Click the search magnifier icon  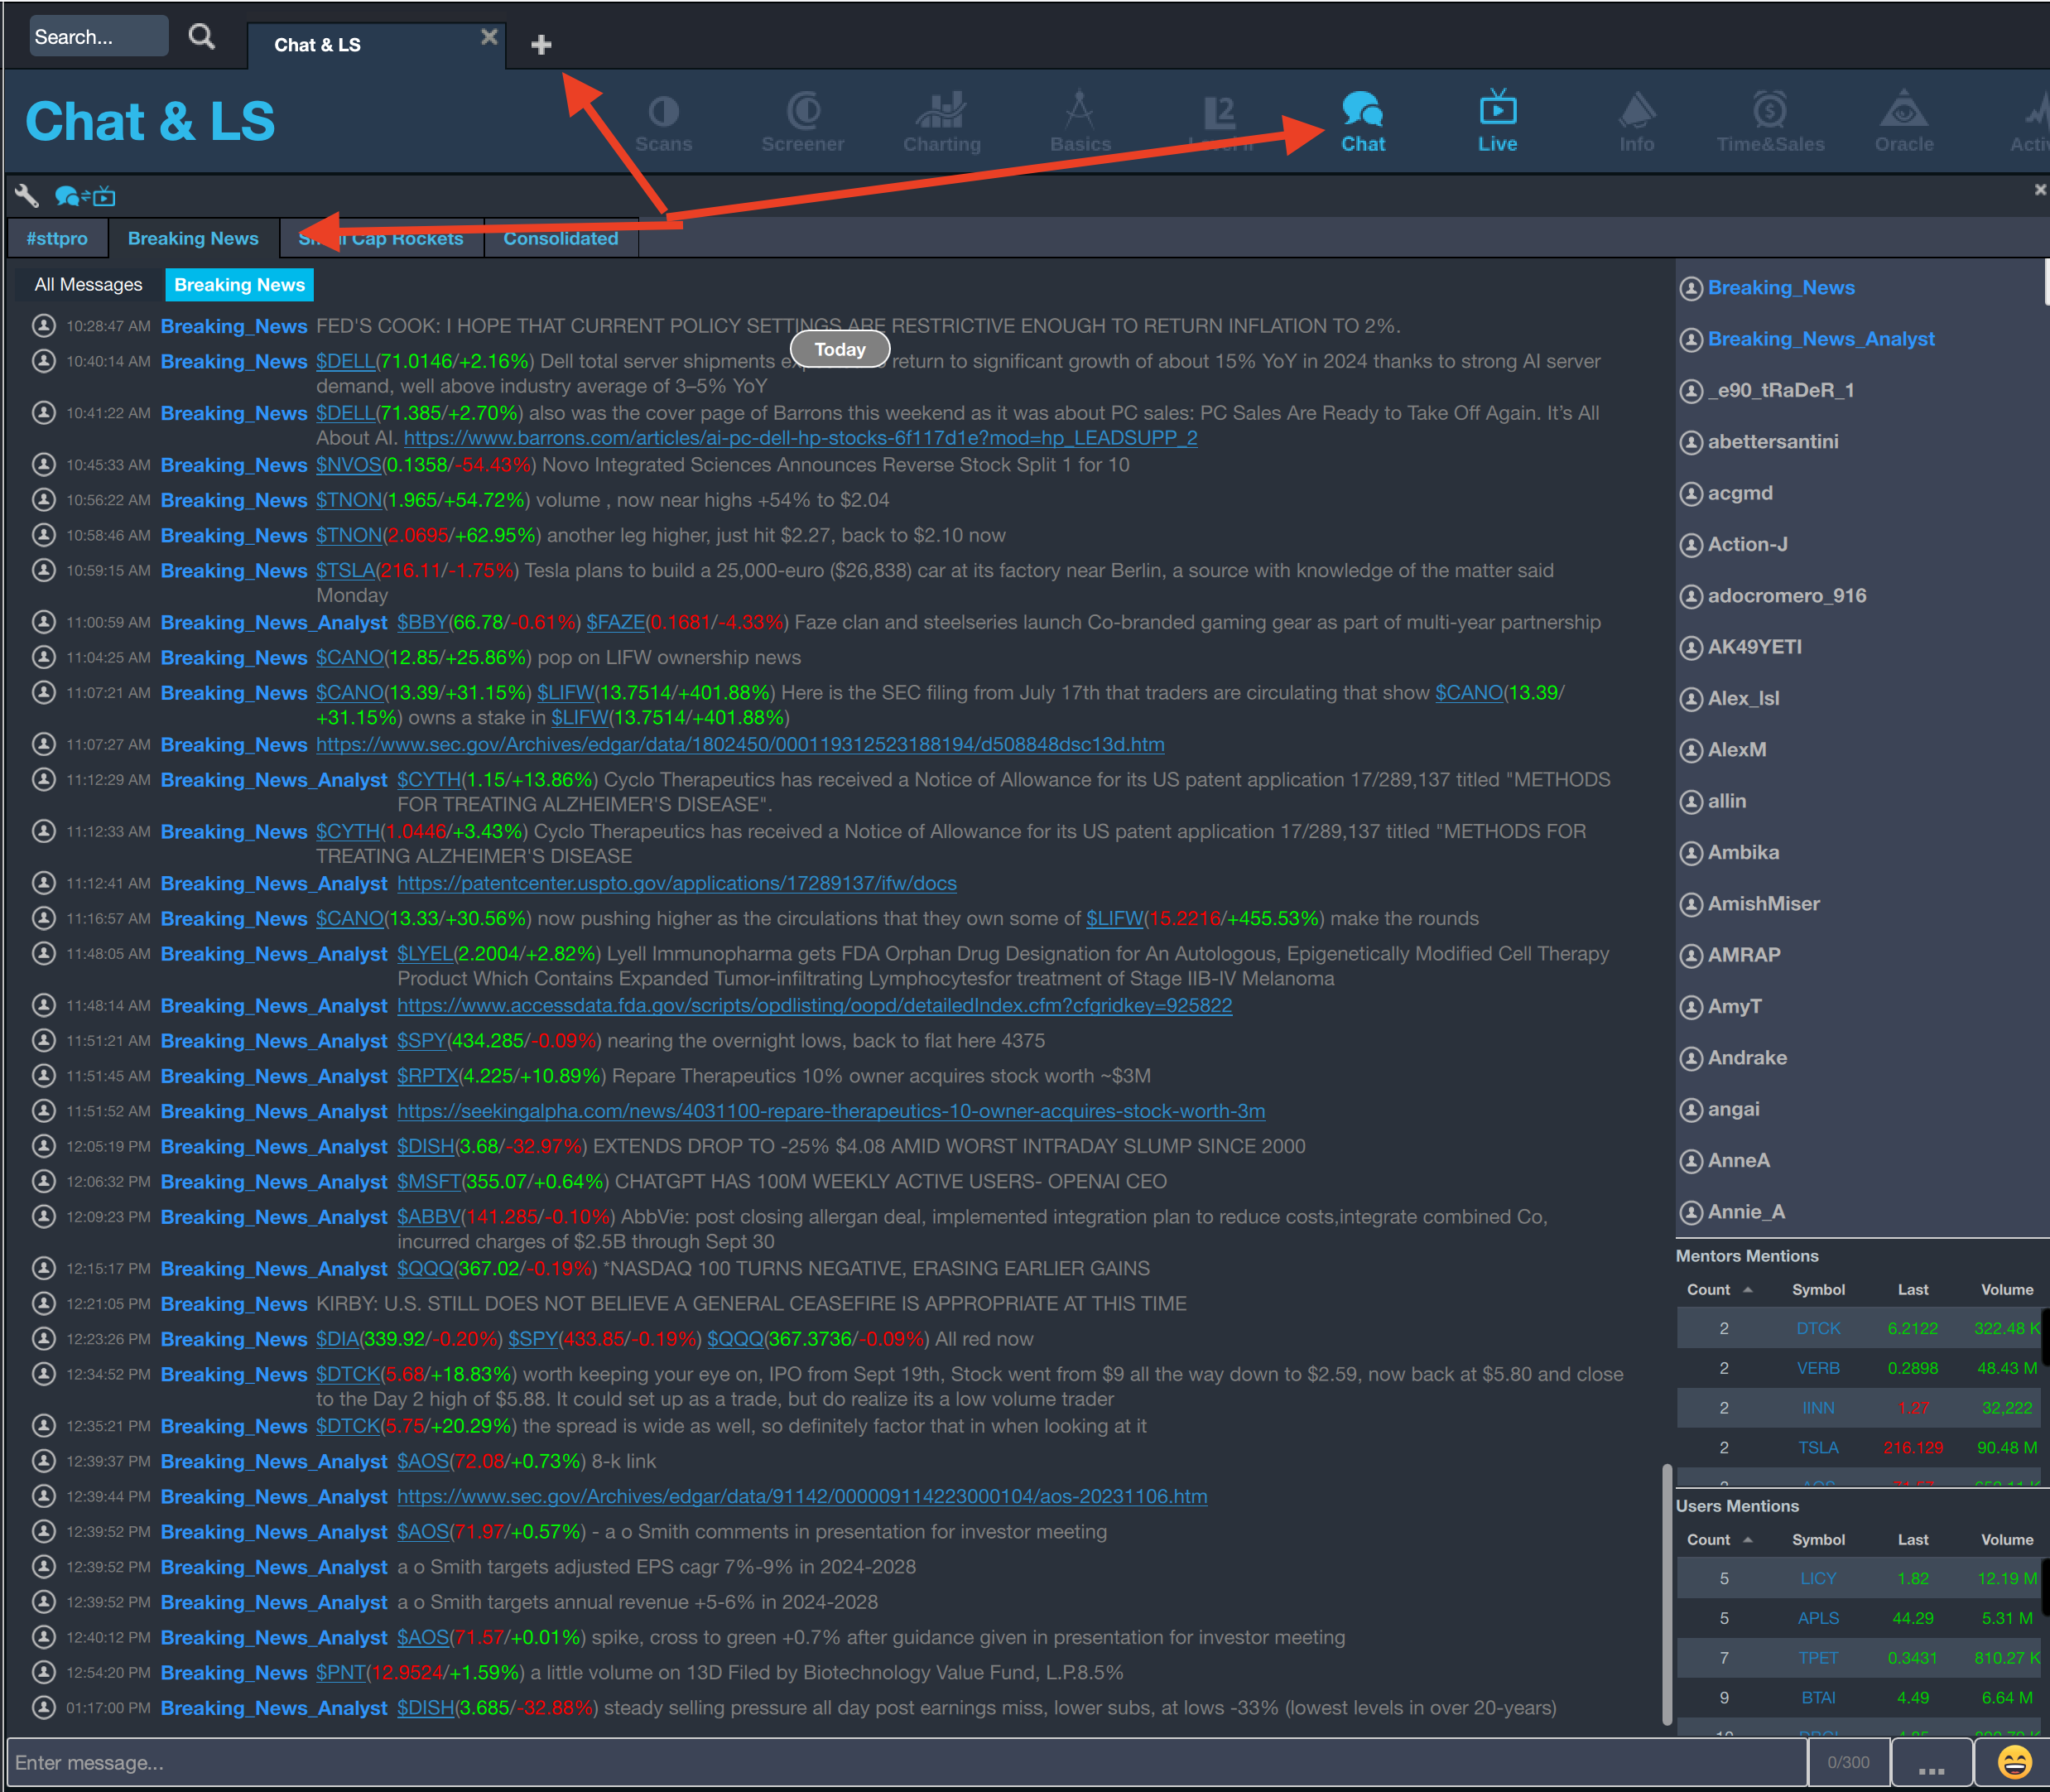click(x=201, y=37)
